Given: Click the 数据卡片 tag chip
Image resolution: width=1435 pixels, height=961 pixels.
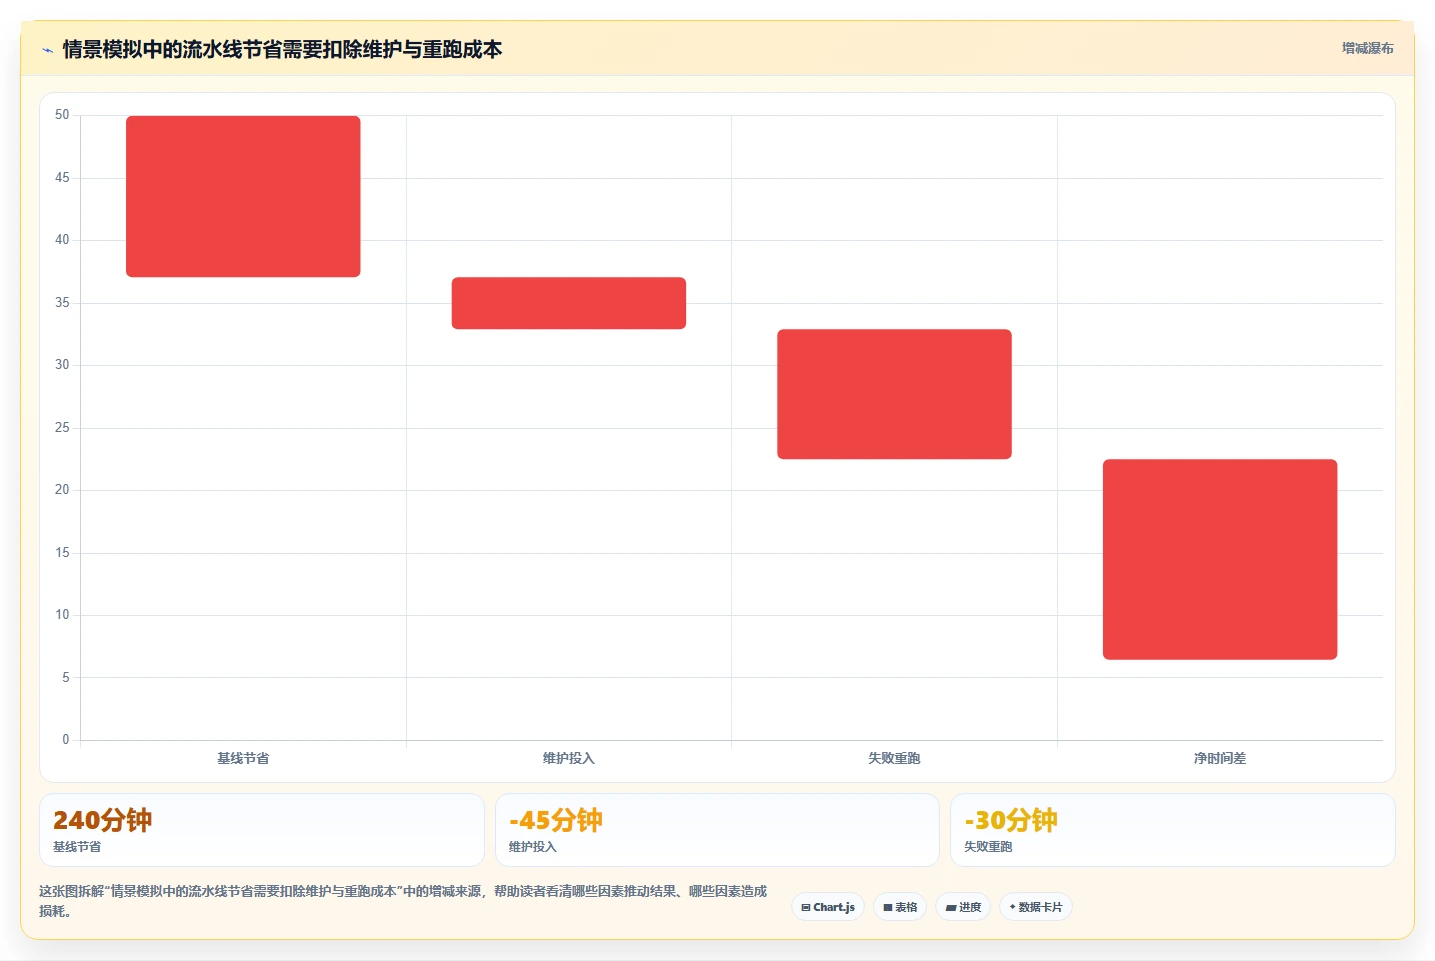Looking at the screenshot, I should tap(1036, 907).
